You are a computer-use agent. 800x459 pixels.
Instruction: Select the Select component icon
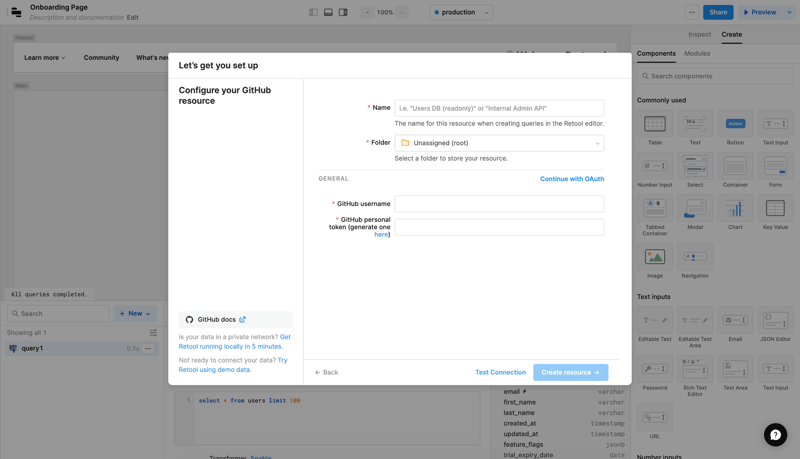click(x=695, y=166)
